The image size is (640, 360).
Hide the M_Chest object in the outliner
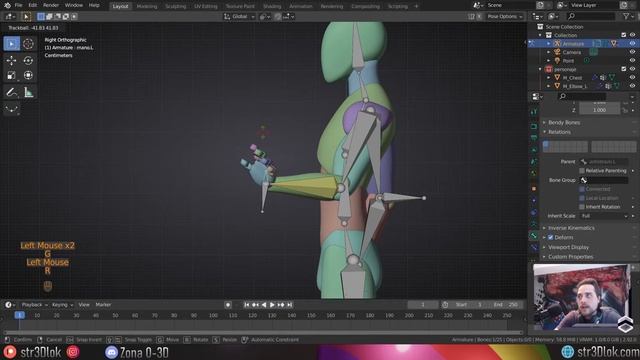[632, 78]
